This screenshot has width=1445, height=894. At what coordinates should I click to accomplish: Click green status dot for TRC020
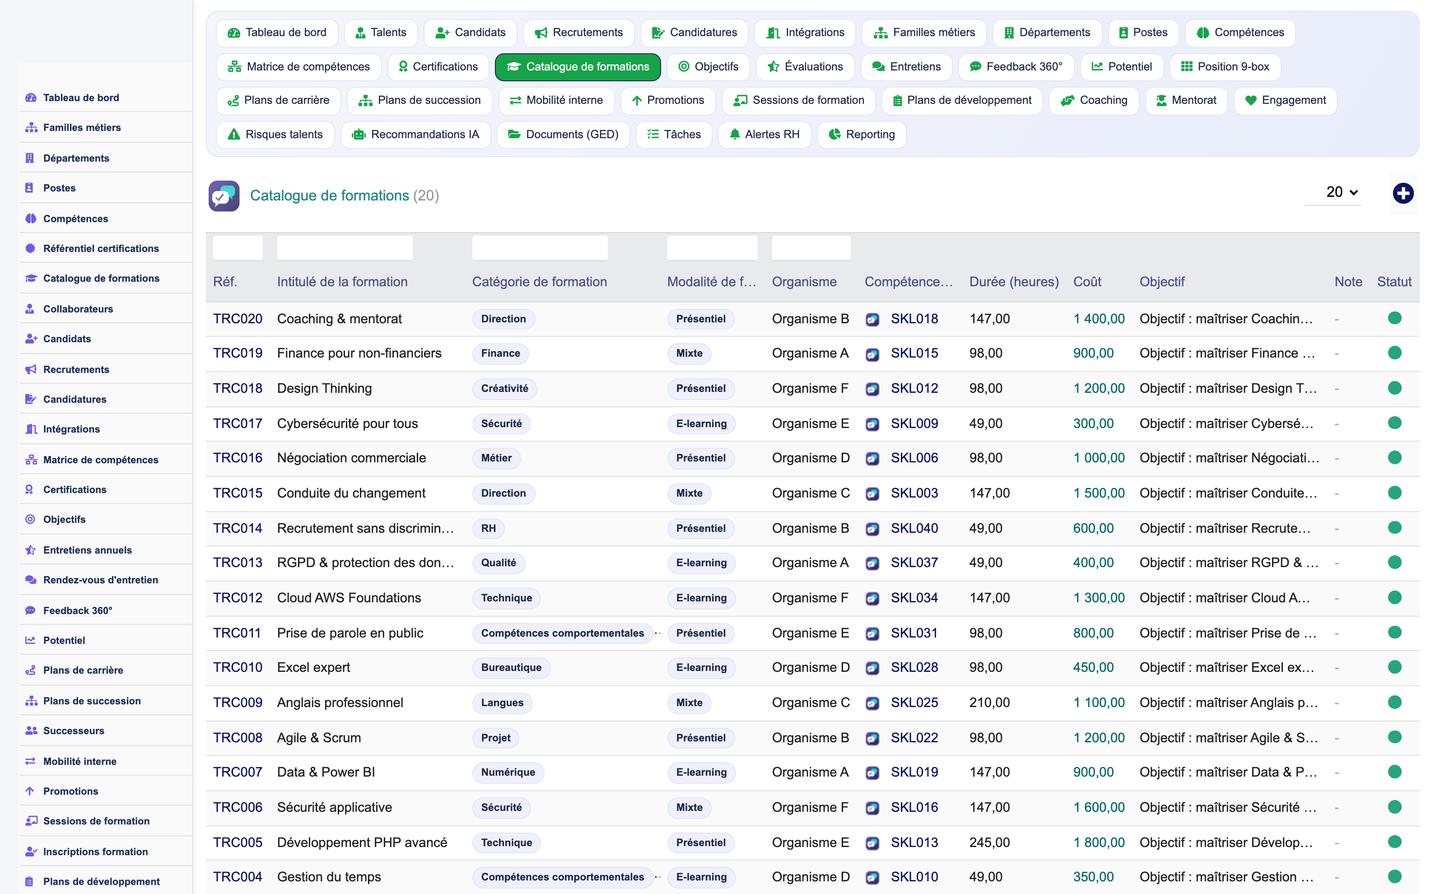tap(1394, 318)
